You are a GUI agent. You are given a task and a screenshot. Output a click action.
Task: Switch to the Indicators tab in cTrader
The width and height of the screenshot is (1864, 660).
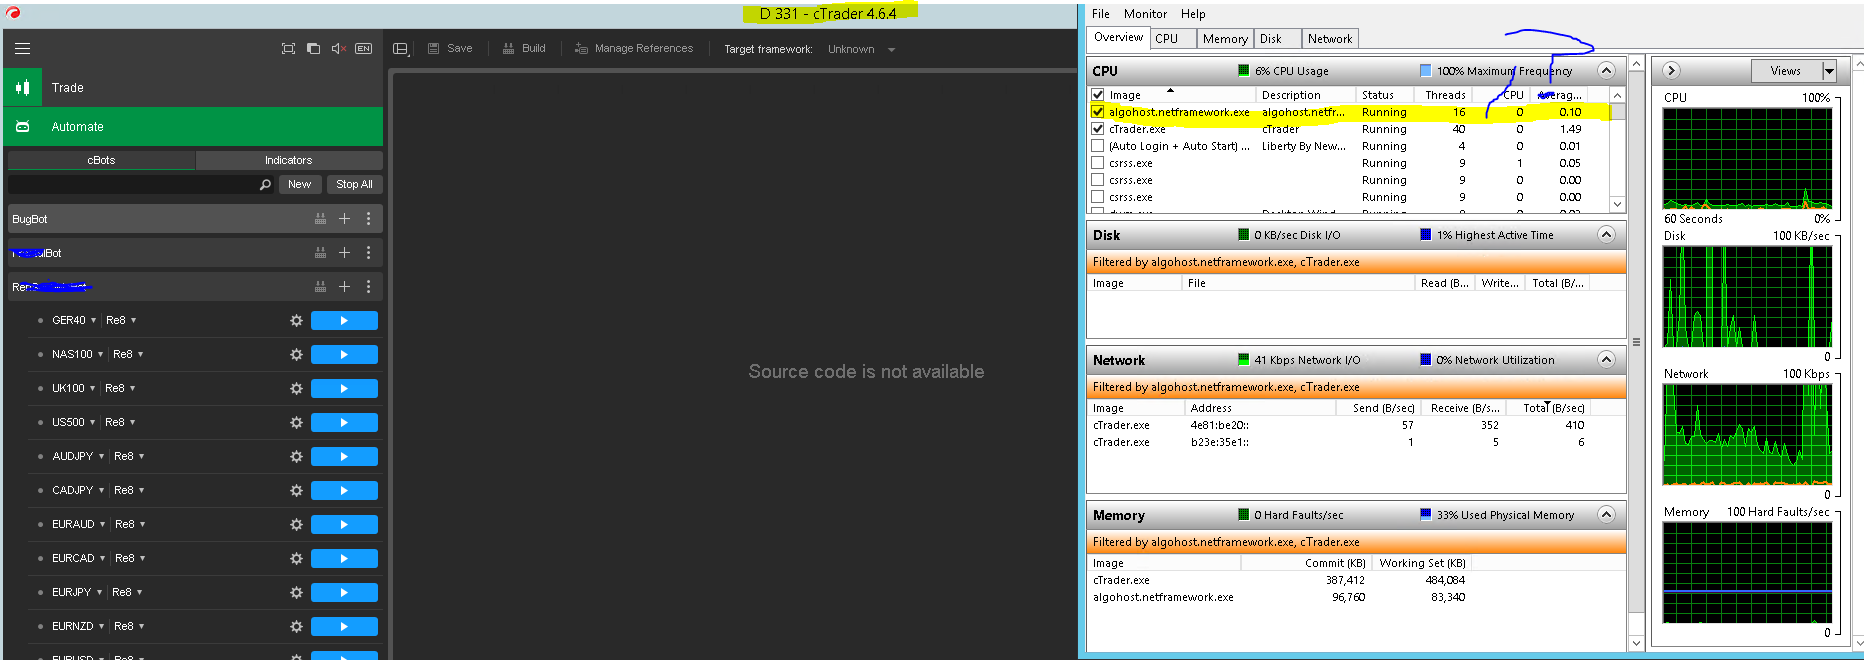(x=289, y=160)
